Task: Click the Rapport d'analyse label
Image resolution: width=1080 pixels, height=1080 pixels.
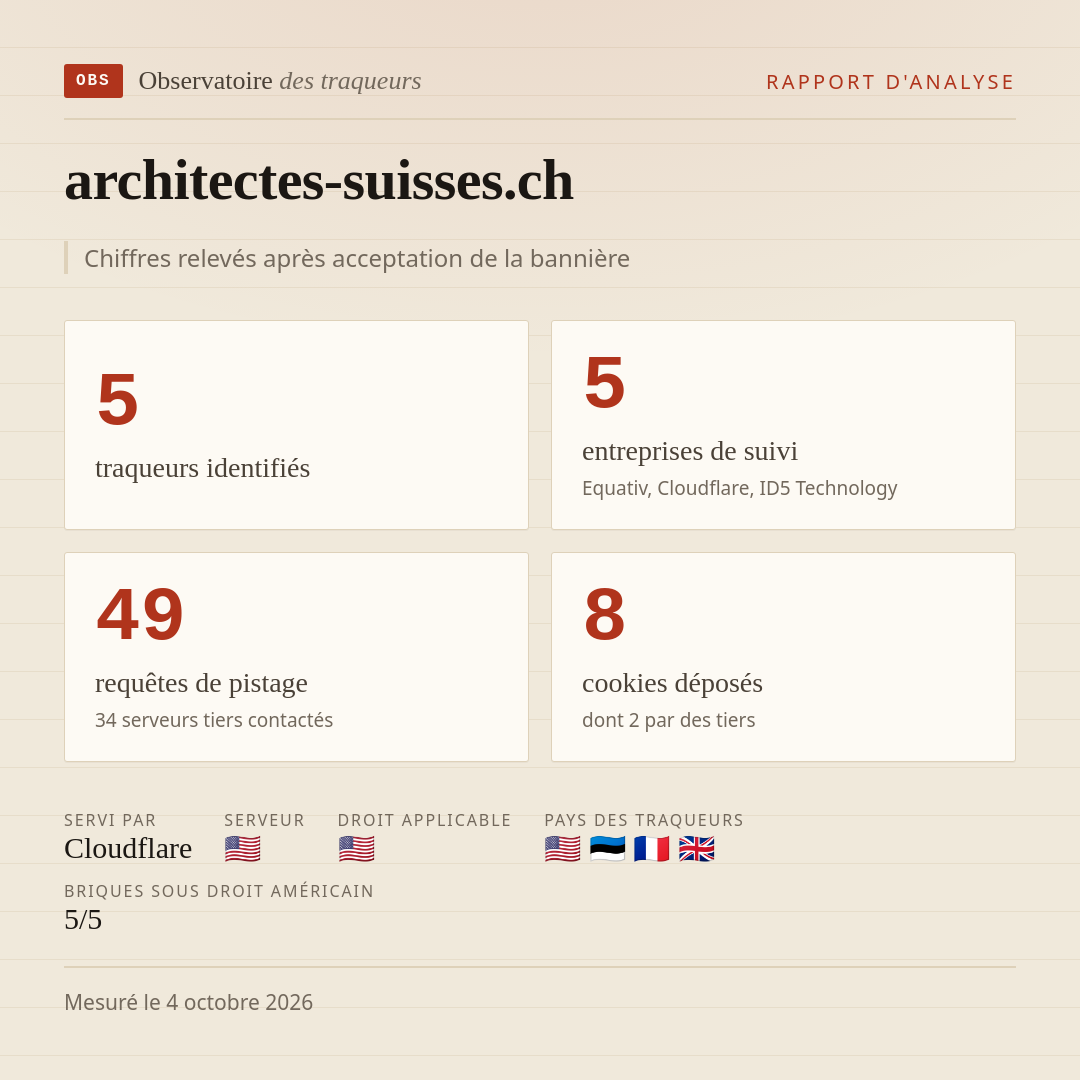Action: [891, 82]
